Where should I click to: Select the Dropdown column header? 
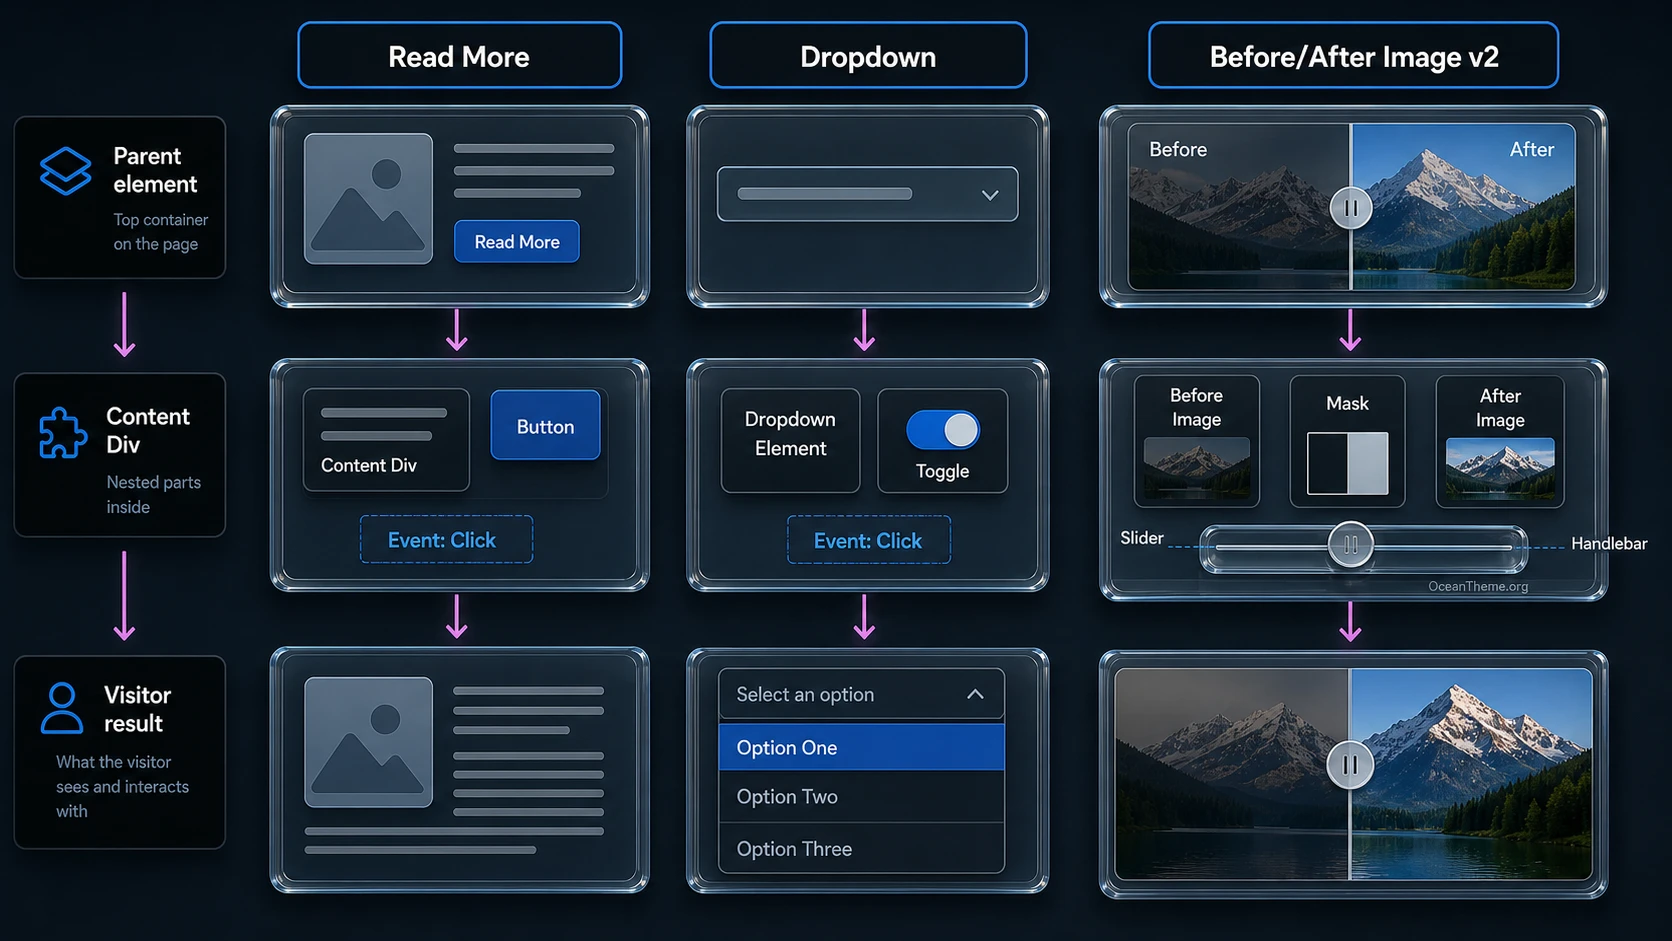pyautogui.click(x=868, y=56)
